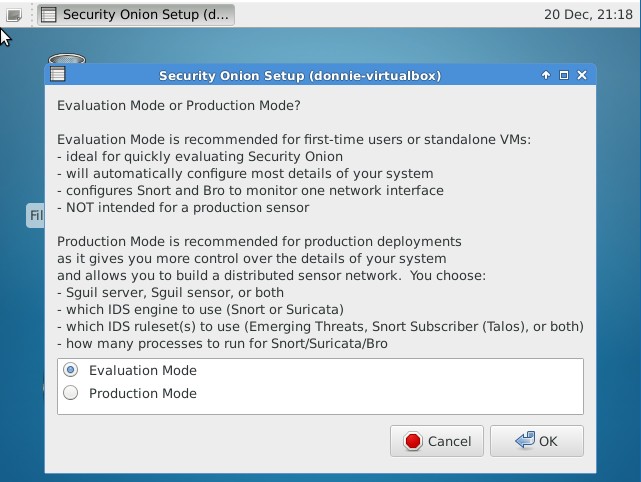This screenshot has width=641, height=482.
Task: Confirm with the OK button
Action: [537, 441]
